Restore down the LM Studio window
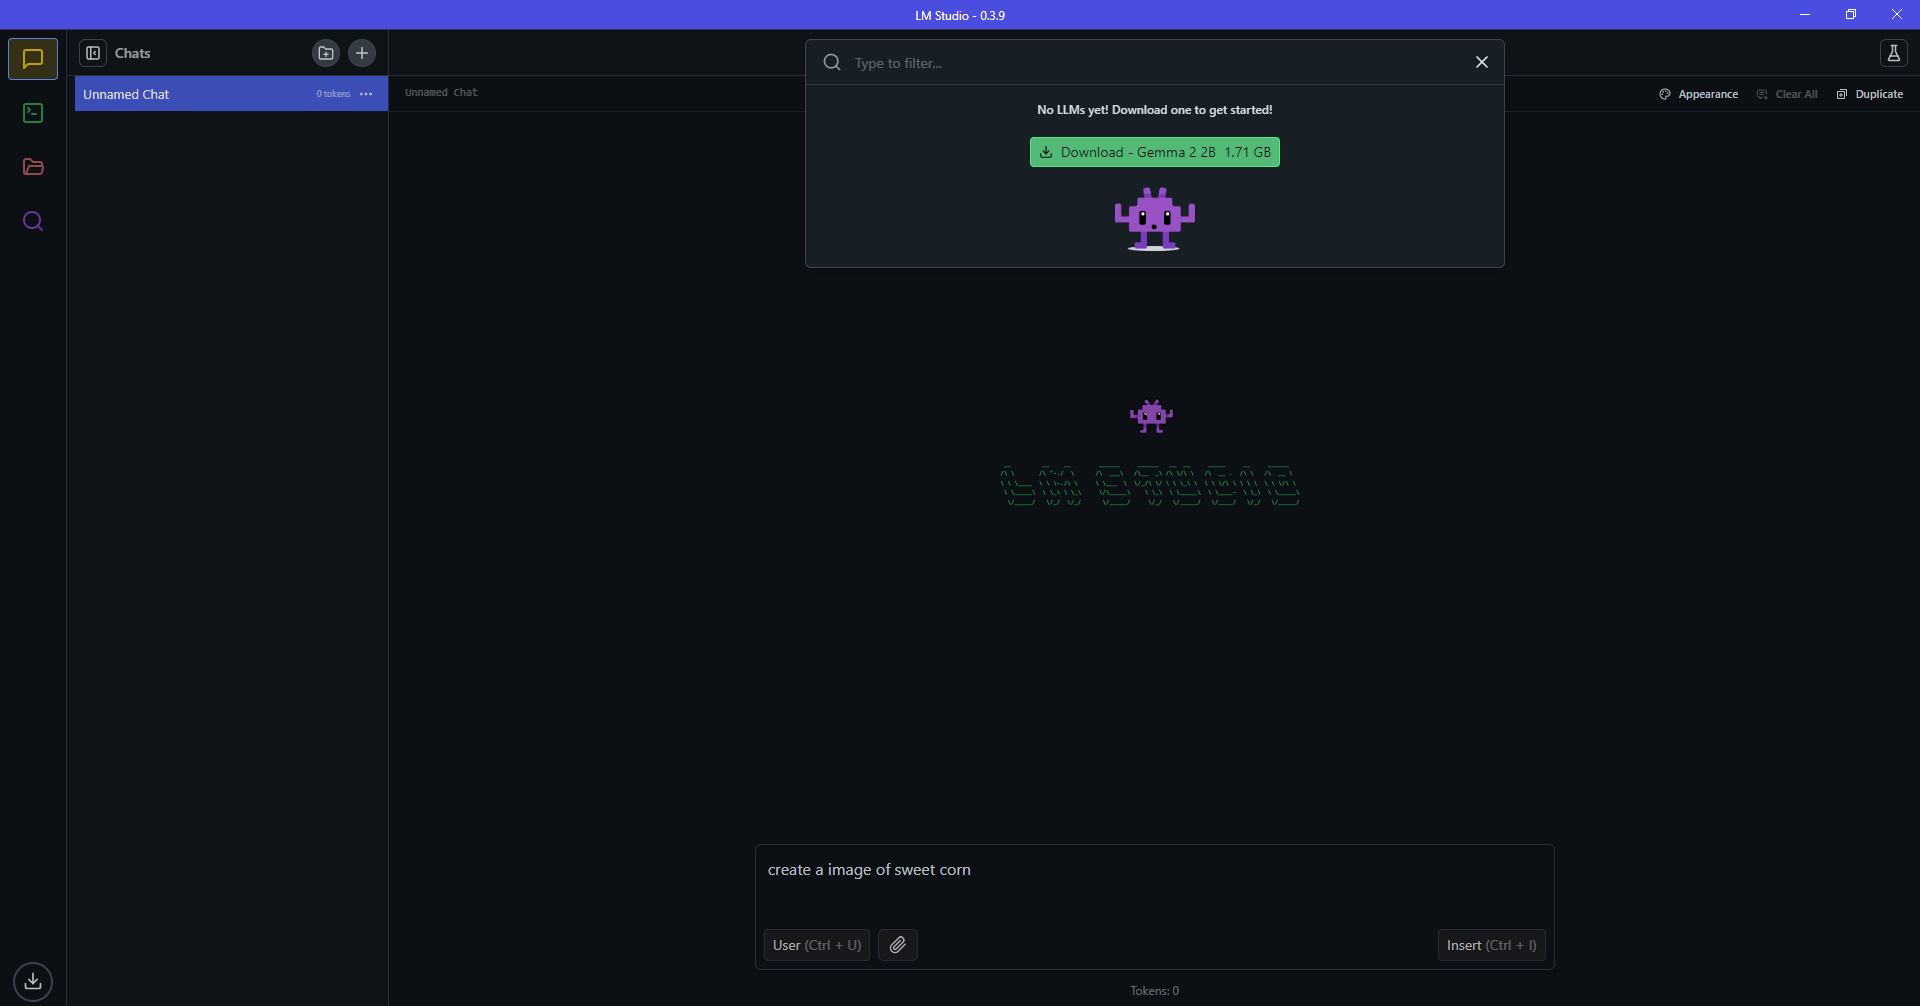 coord(1851,15)
